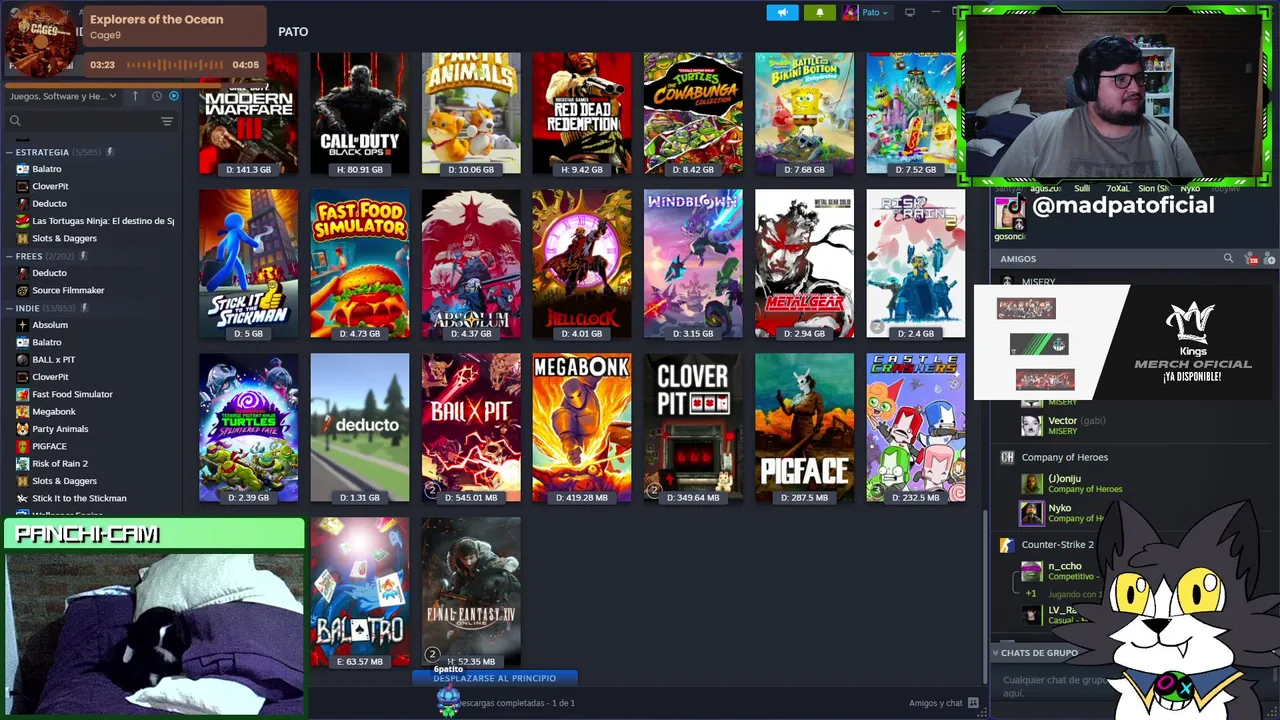
Task: Select Fast Food Simulator in the sidebar
Action: pyautogui.click(x=72, y=394)
